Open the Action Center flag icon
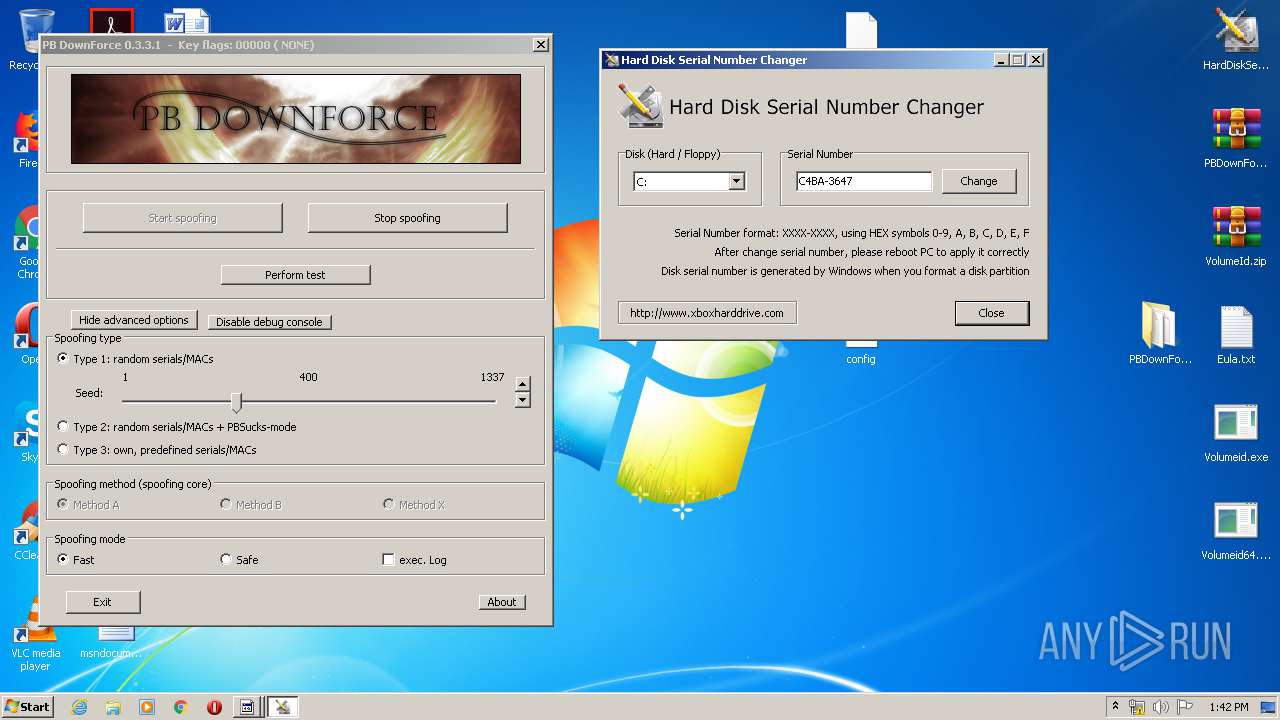The height and width of the screenshot is (720, 1280). (x=1185, y=707)
